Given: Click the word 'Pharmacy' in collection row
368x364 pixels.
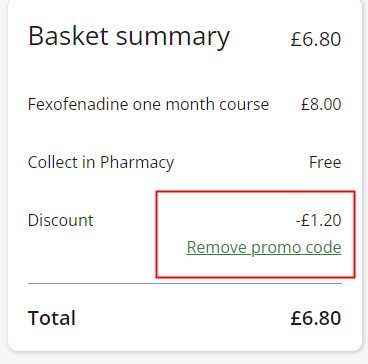Looking at the screenshot, I should tap(137, 163).
